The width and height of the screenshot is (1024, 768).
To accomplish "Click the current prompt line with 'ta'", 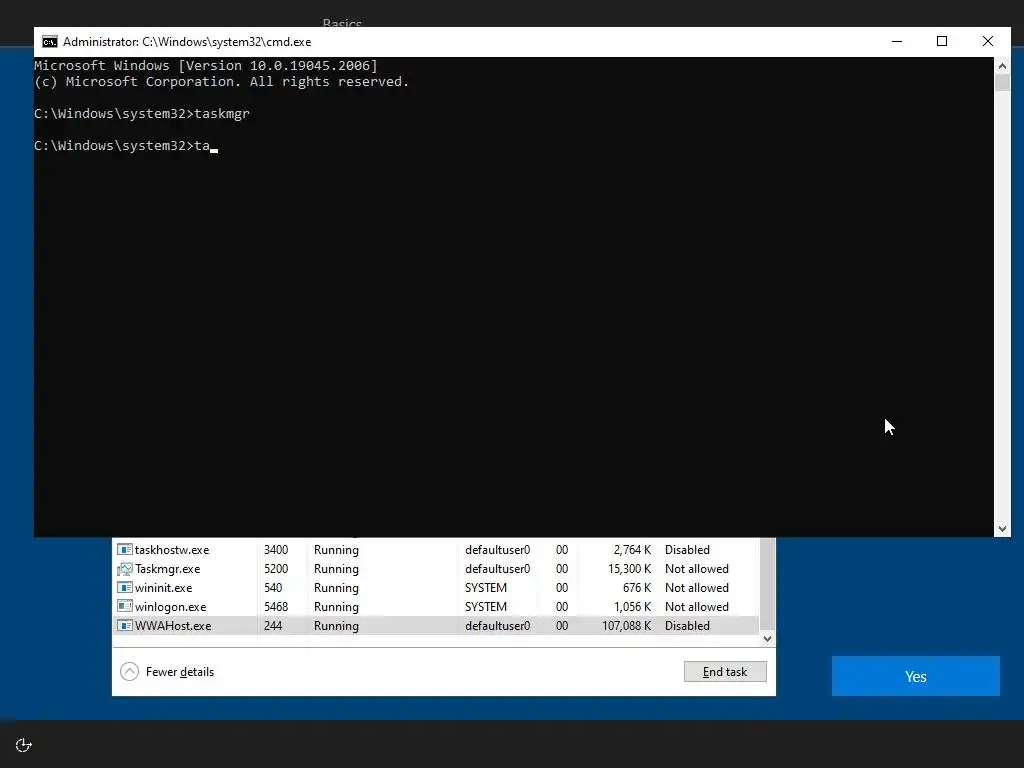I will tap(125, 146).
